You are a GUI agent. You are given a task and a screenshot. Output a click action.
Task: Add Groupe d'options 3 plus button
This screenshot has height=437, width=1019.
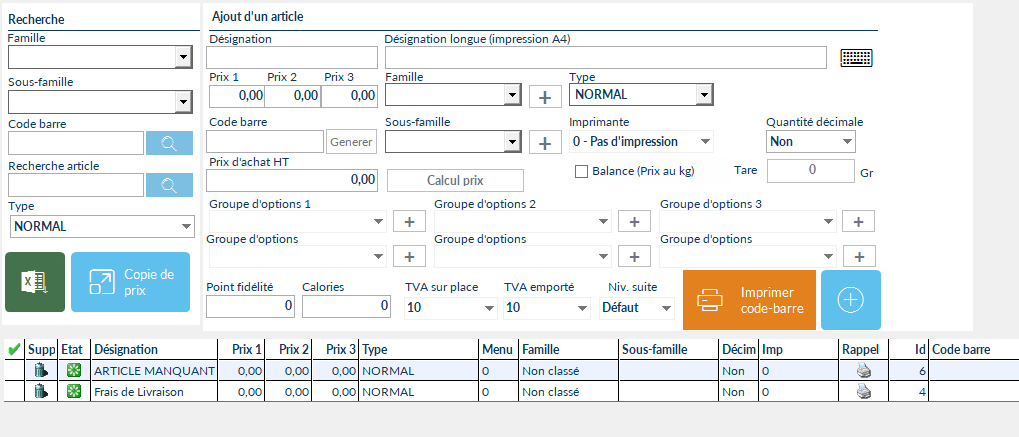pyautogui.click(x=858, y=221)
